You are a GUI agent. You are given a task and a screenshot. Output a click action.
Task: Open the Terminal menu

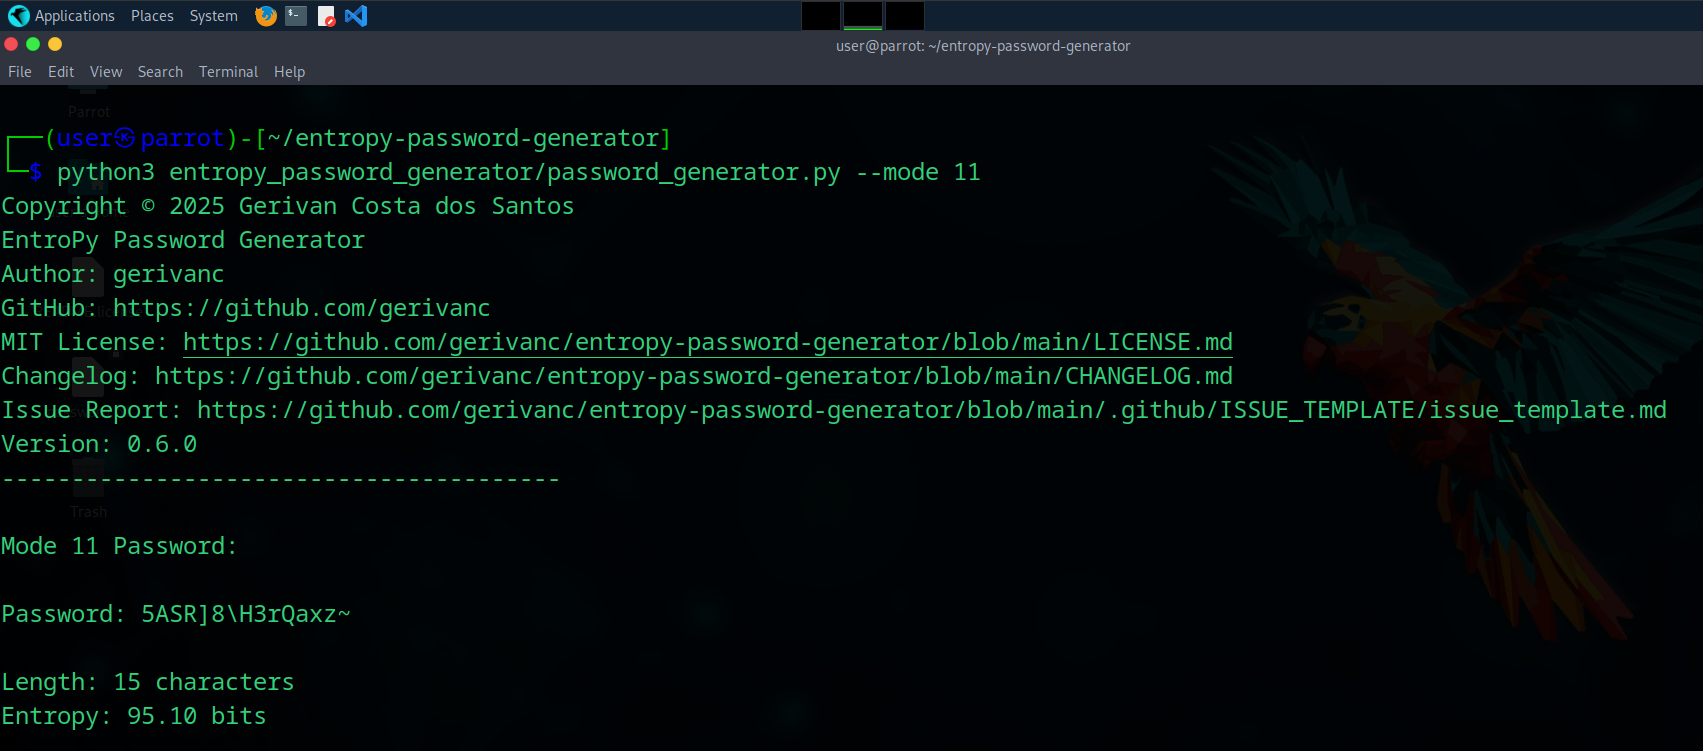click(228, 72)
